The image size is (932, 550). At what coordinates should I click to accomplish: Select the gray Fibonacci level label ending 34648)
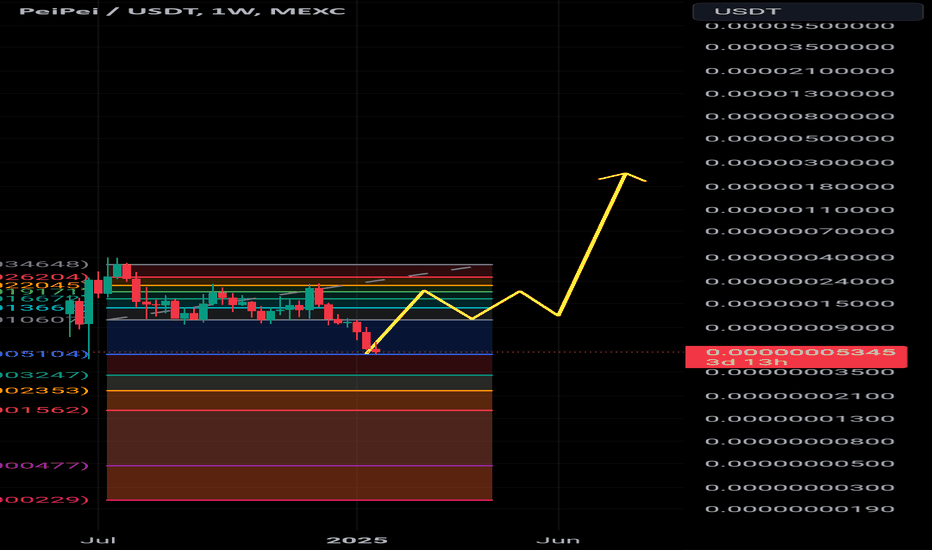click(44, 263)
